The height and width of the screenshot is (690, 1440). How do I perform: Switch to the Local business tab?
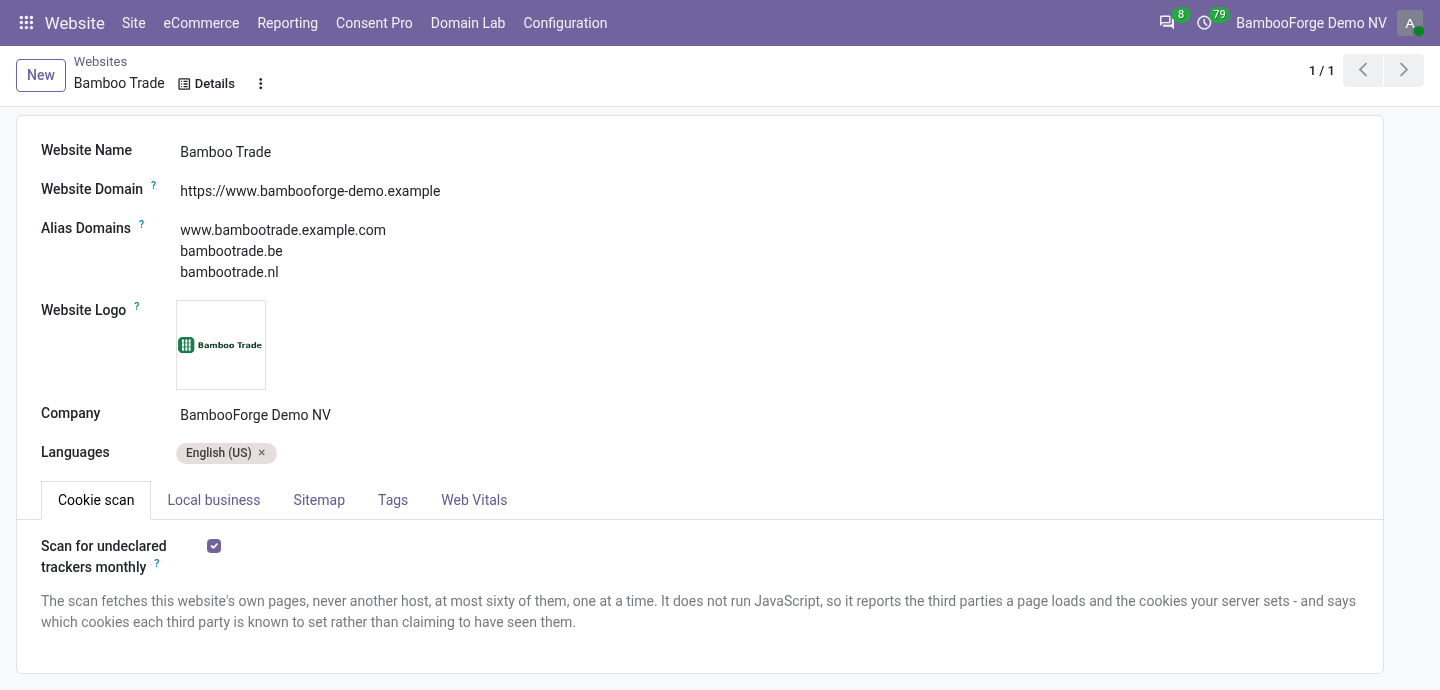click(214, 500)
